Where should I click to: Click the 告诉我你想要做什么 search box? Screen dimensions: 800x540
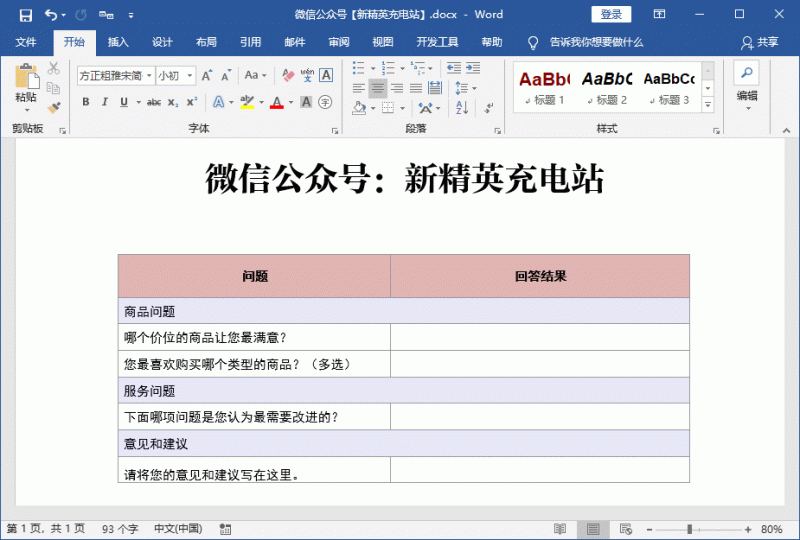(x=596, y=42)
